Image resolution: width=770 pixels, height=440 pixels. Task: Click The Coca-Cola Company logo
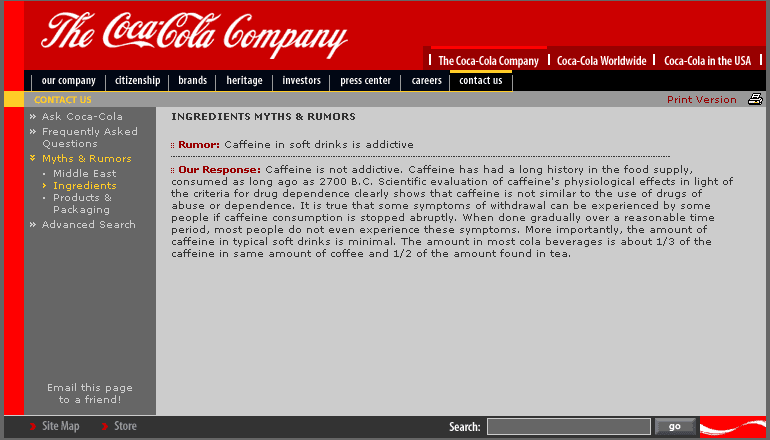click(x=194, y=33)
